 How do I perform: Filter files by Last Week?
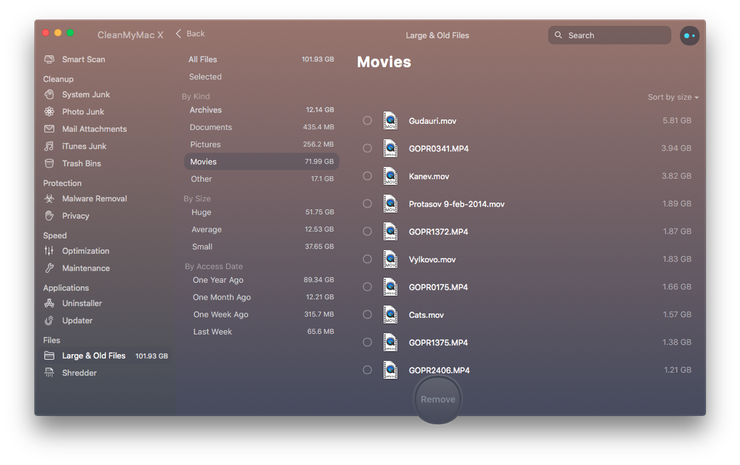coord(261,331)
